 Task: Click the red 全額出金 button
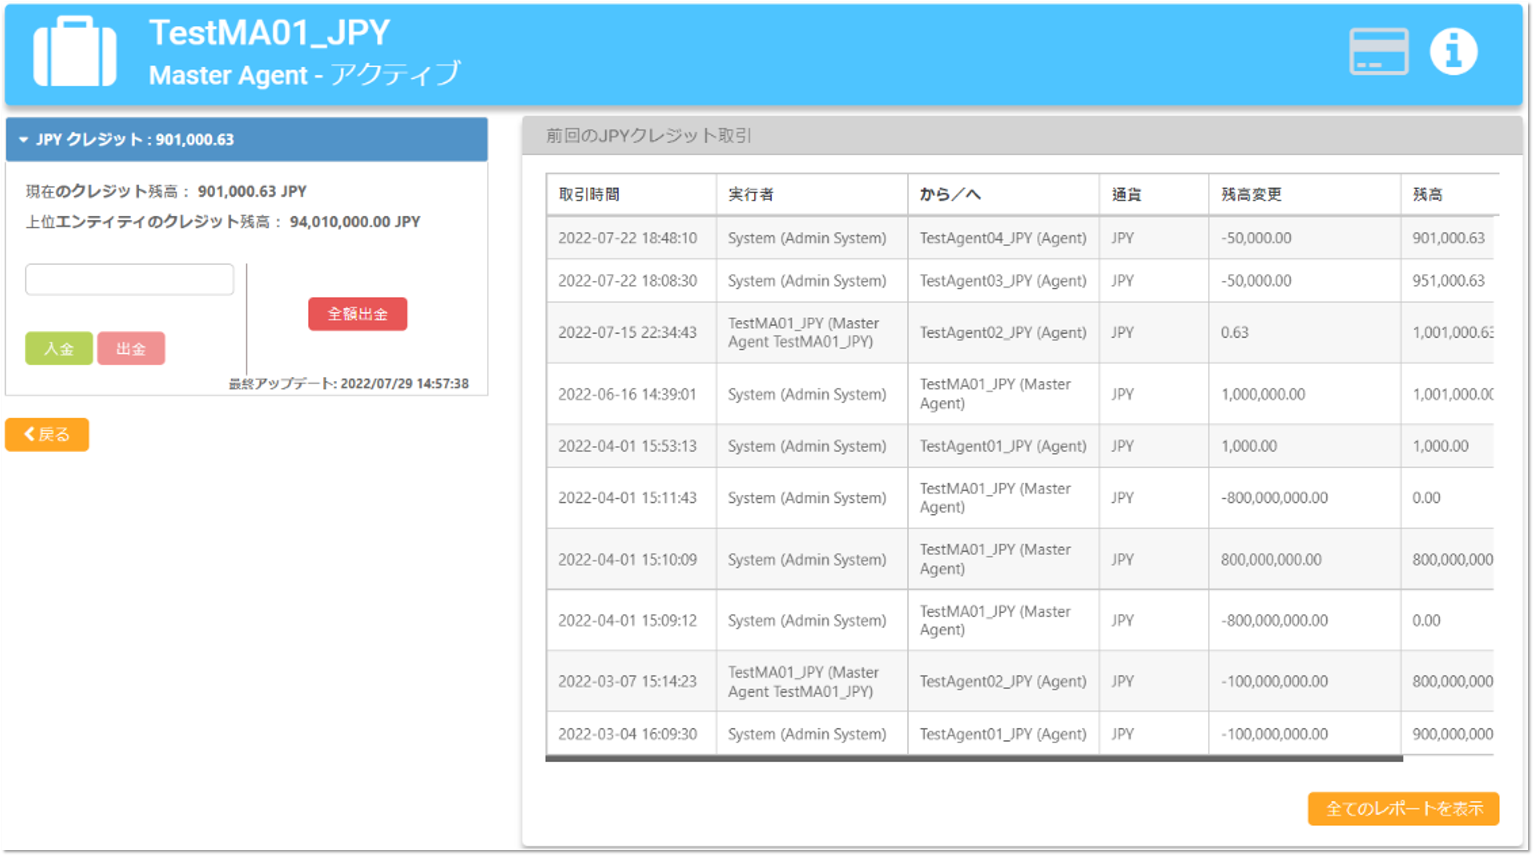pyautogui.click(x=357, y=314)
